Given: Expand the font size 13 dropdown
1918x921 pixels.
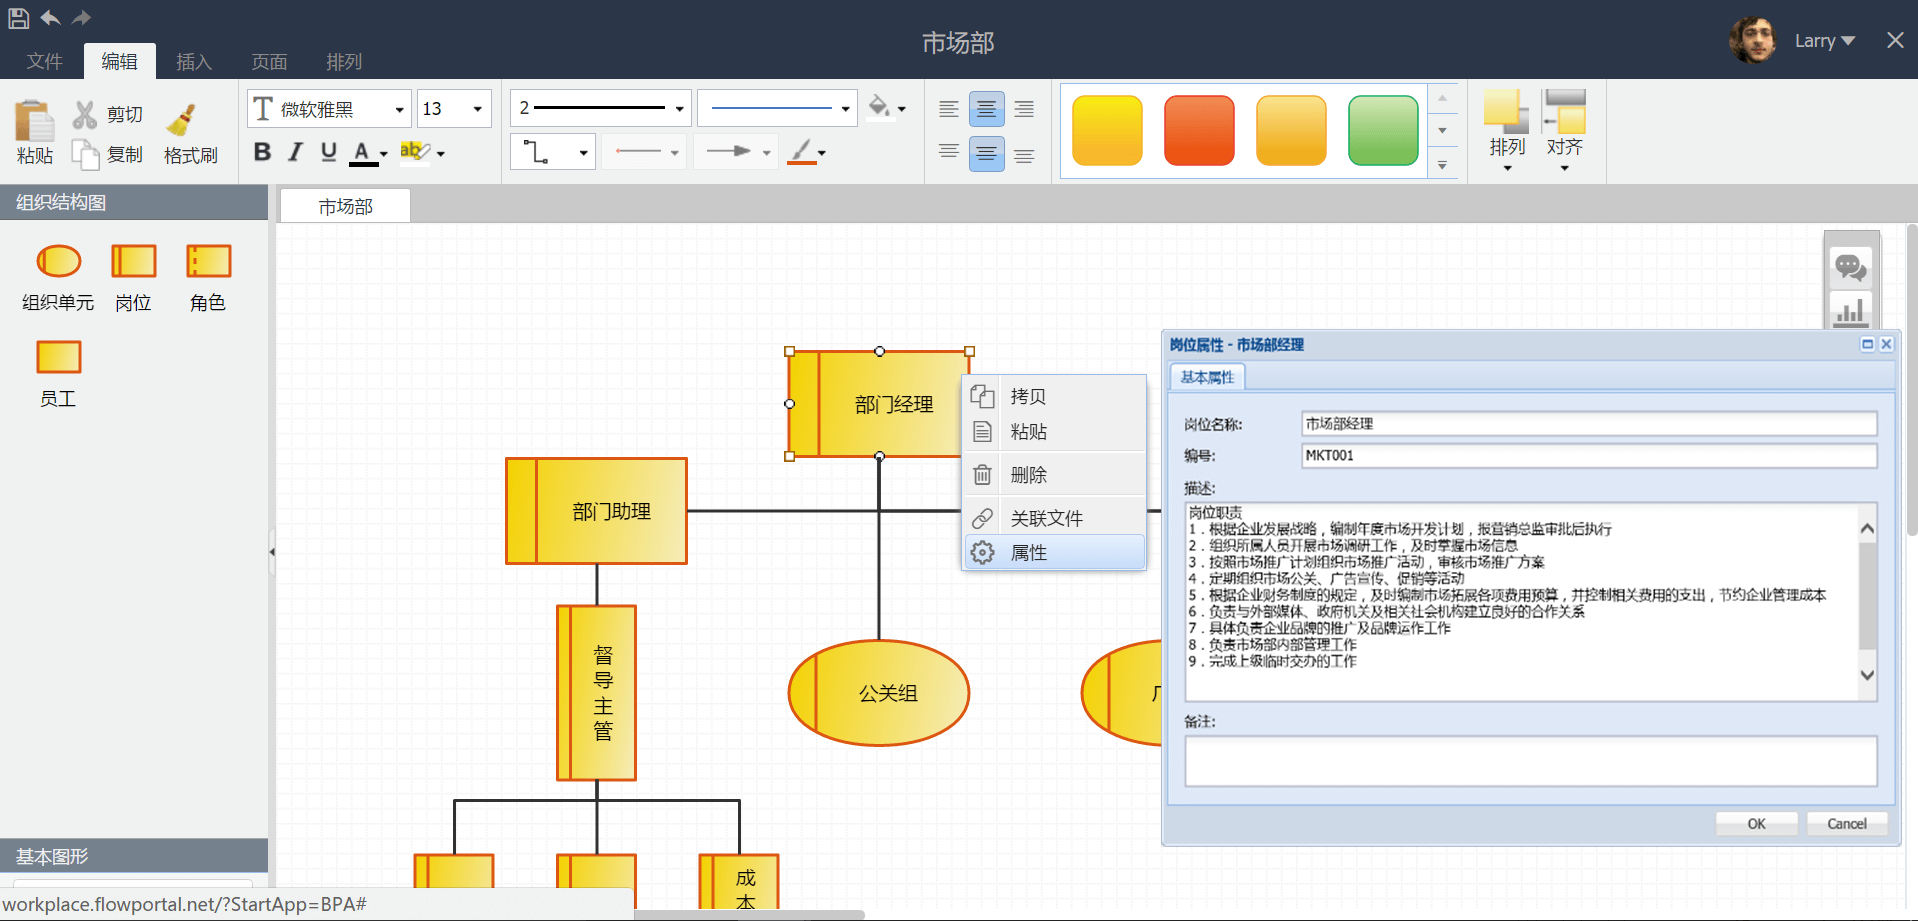Looking at the screenshot, I should click(x=477, y=109).
